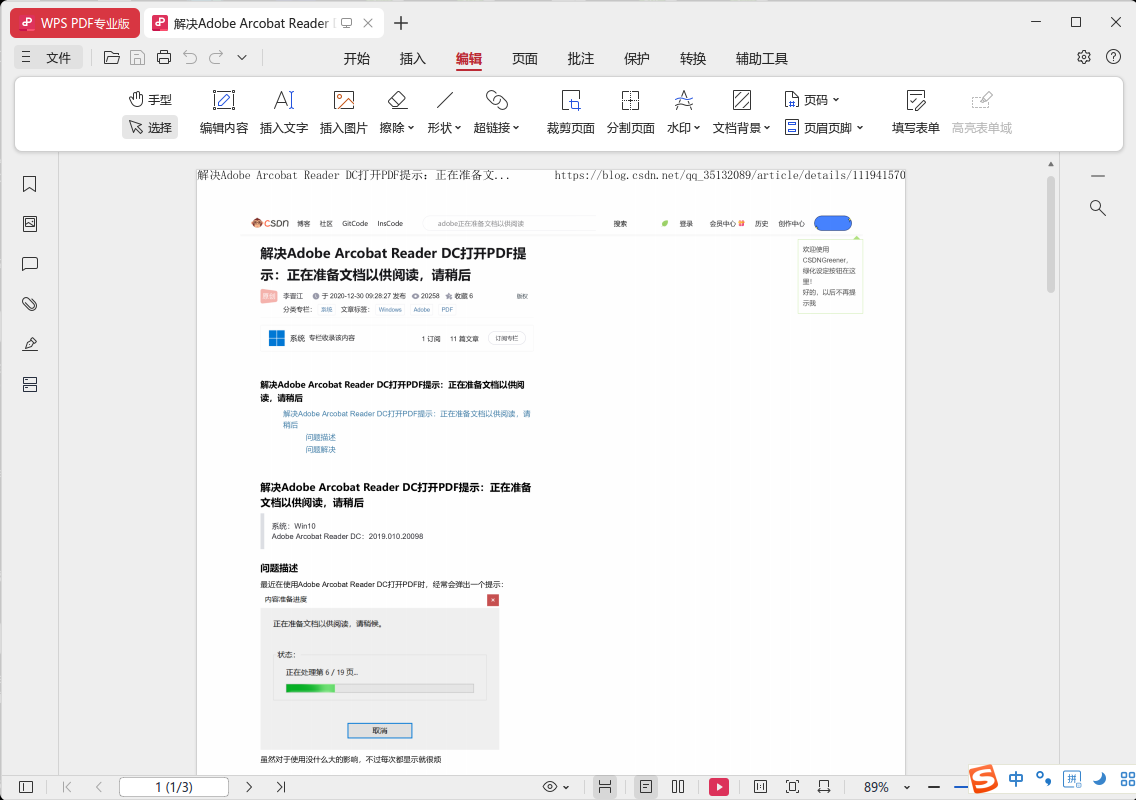This screenshot has width=1136, height=800.
Task: Click the help question mark icon
Action: (x=1114, y=57)
